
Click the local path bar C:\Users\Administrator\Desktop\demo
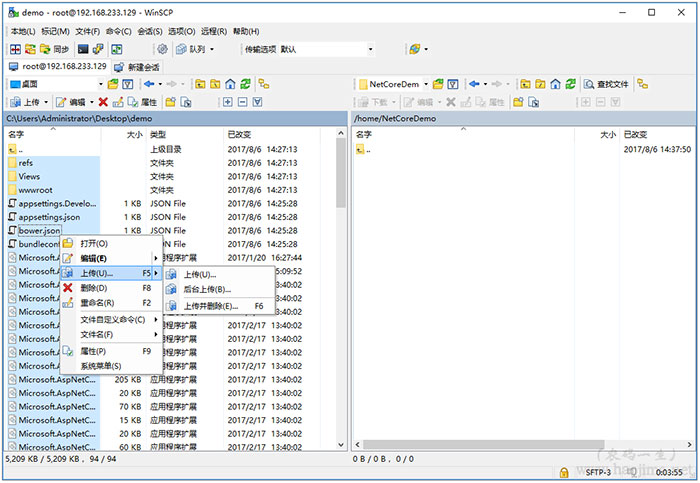(x=176, y=119)
